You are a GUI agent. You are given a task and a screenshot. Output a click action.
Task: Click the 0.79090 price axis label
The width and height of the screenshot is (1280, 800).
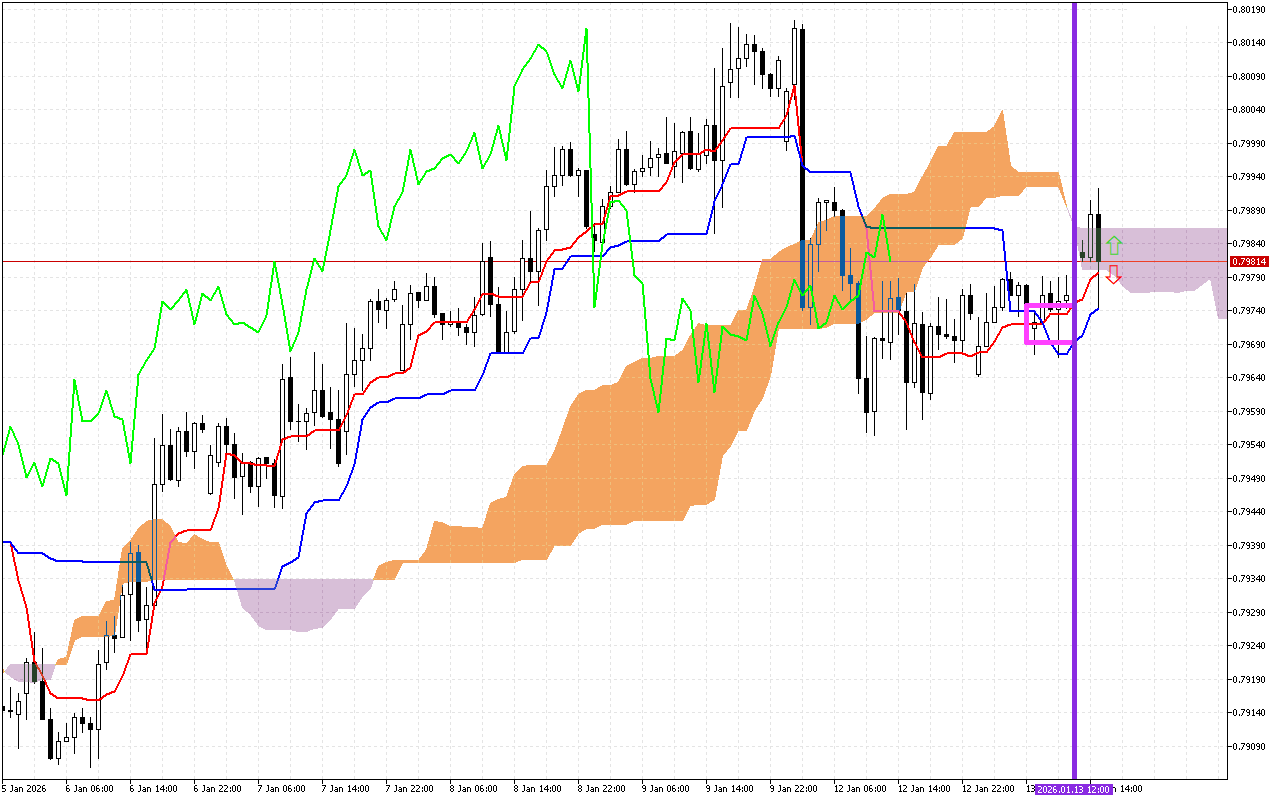[1250, 746]
